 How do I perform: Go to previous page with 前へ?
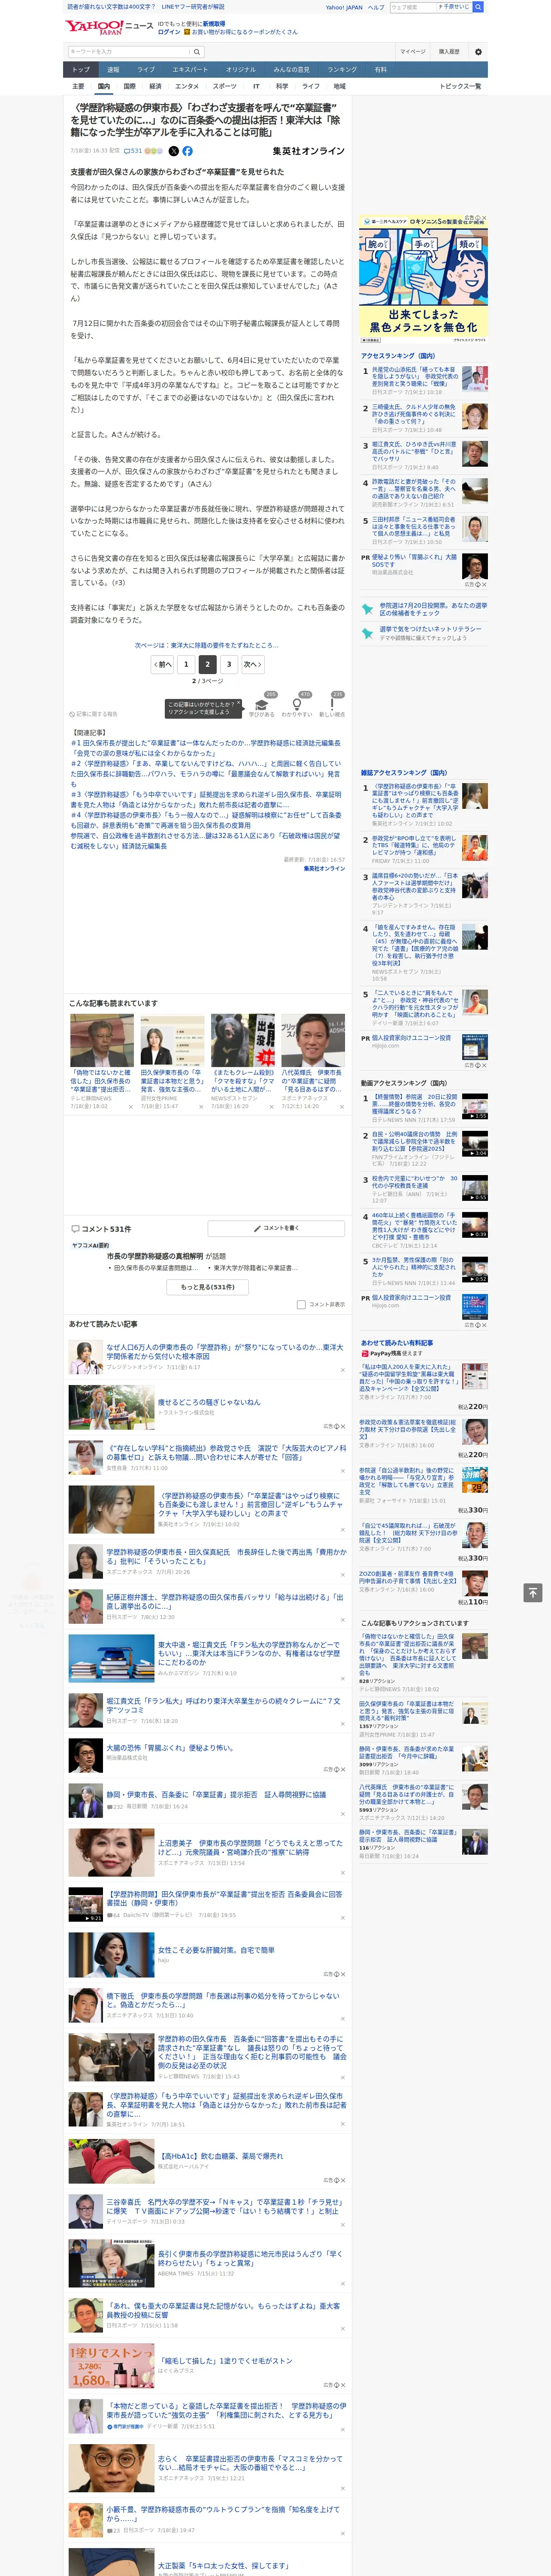point(163,664)
